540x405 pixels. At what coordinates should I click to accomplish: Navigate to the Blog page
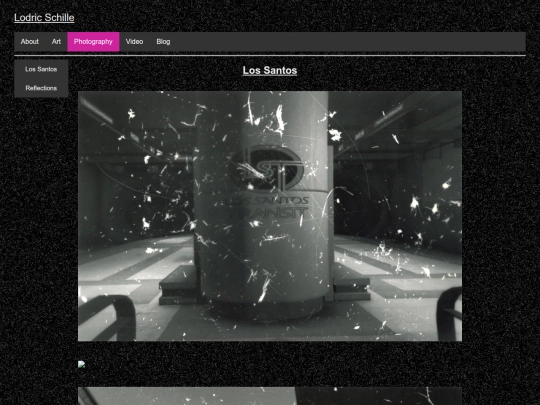click(x=163, y=42)
